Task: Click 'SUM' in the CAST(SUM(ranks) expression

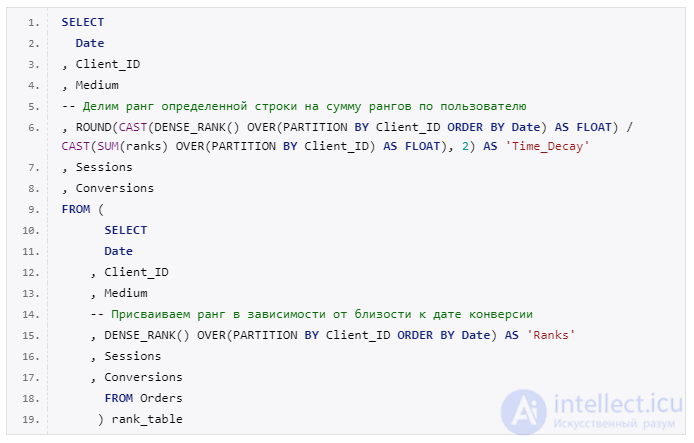Action: pos(108,146)
